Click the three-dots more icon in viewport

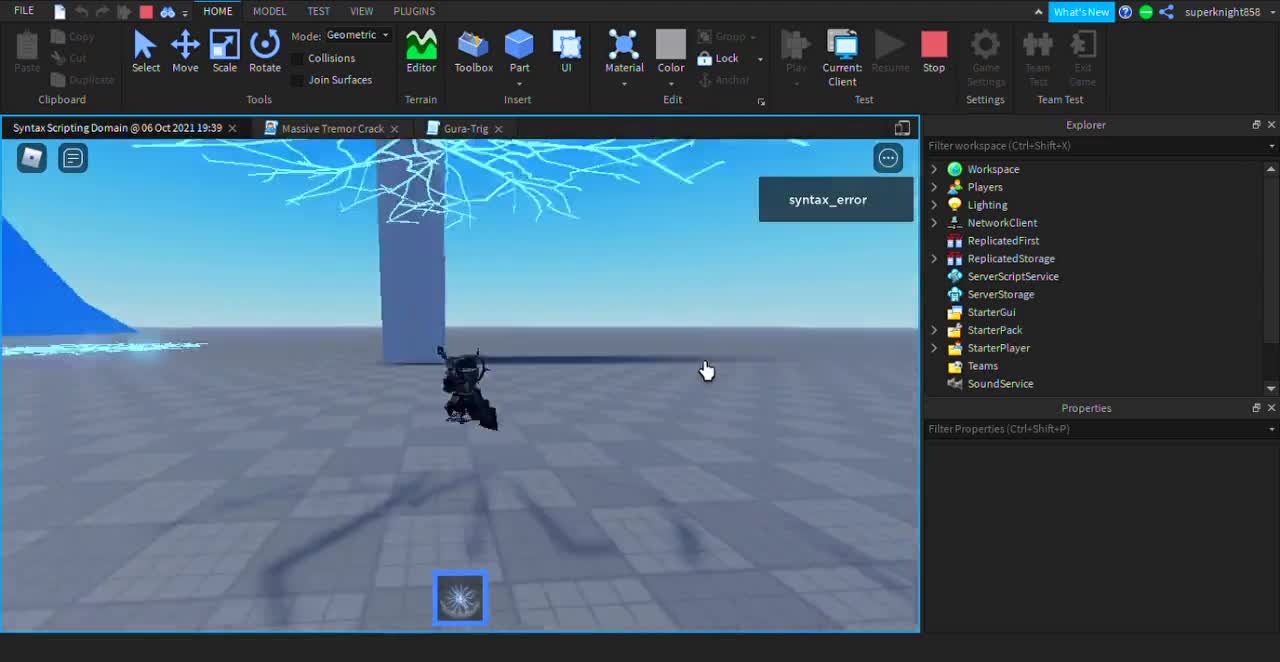click(x=888, y=158)
